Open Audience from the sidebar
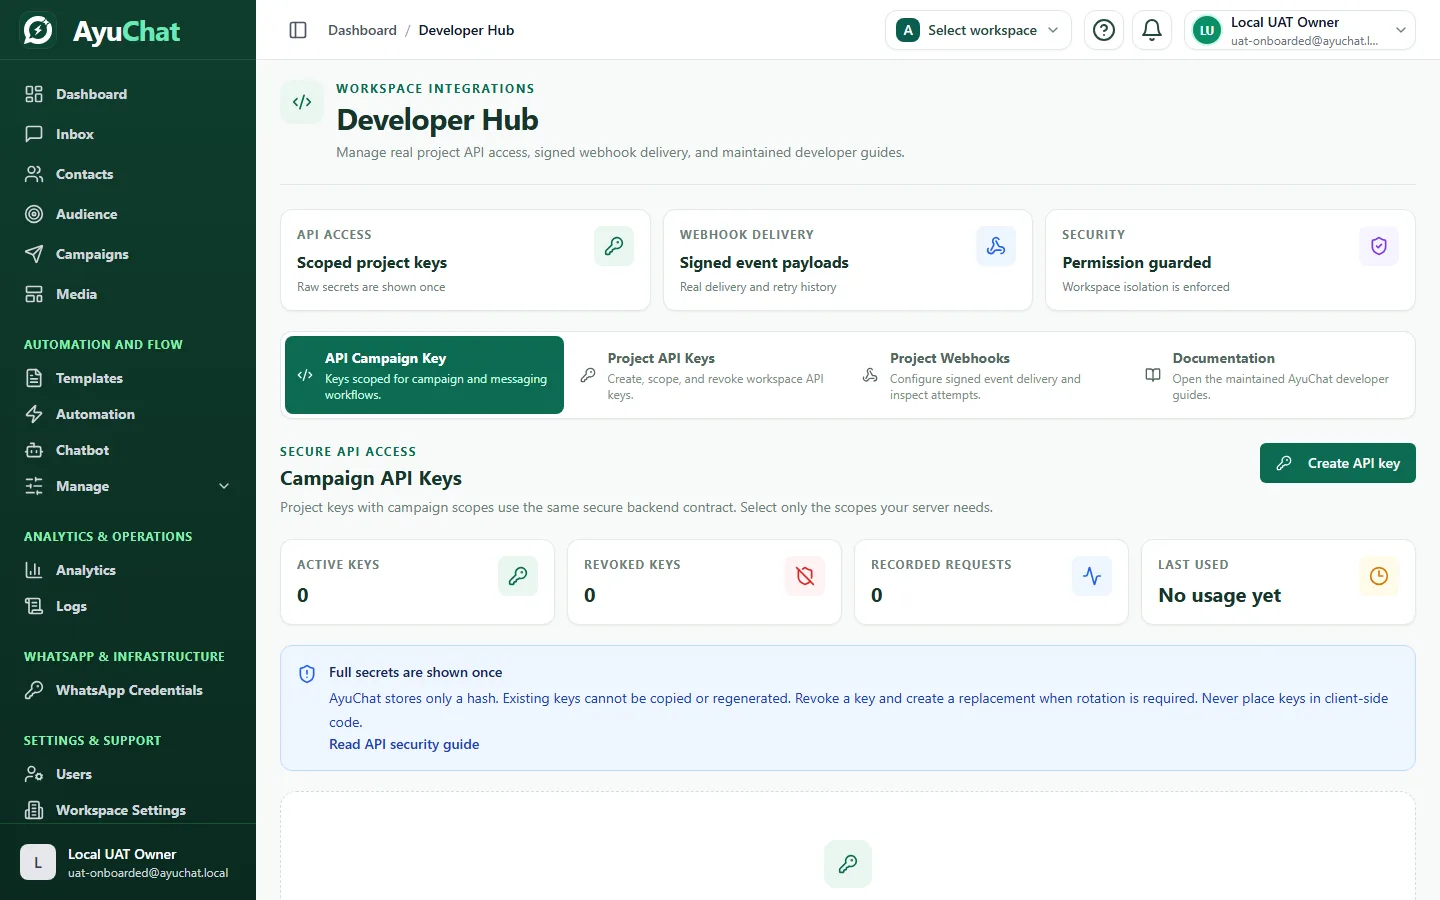This screenshot has height=900, width=1440. click(128, 214)
